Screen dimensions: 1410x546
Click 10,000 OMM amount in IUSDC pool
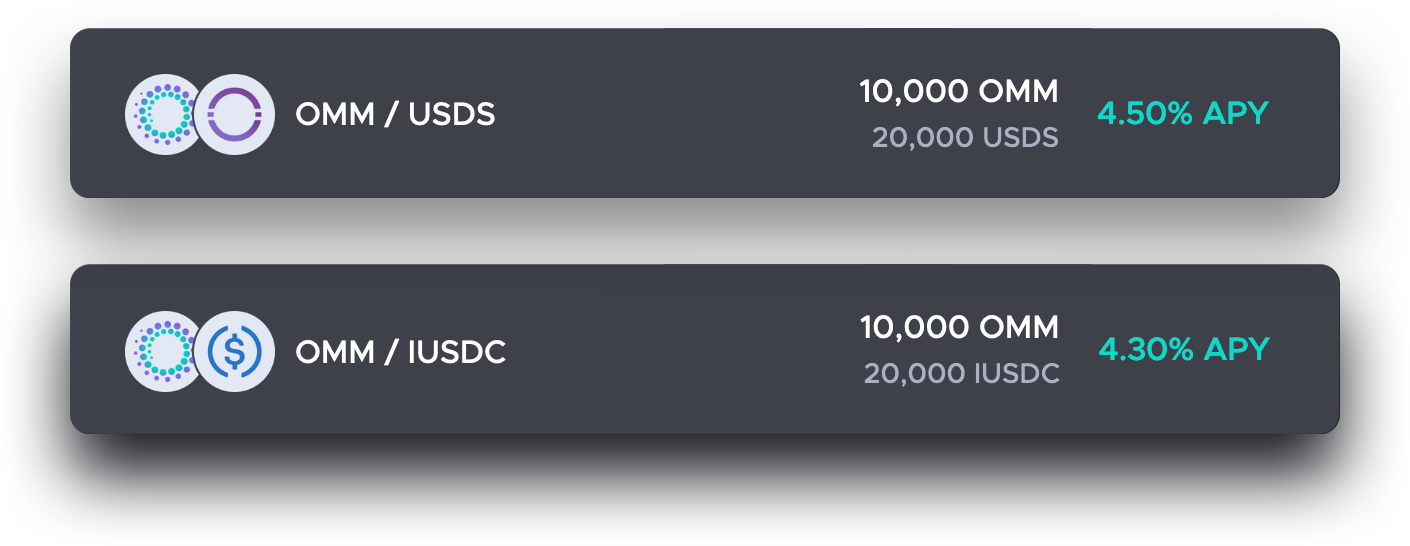pyautogui.click(x=959, y=327)
